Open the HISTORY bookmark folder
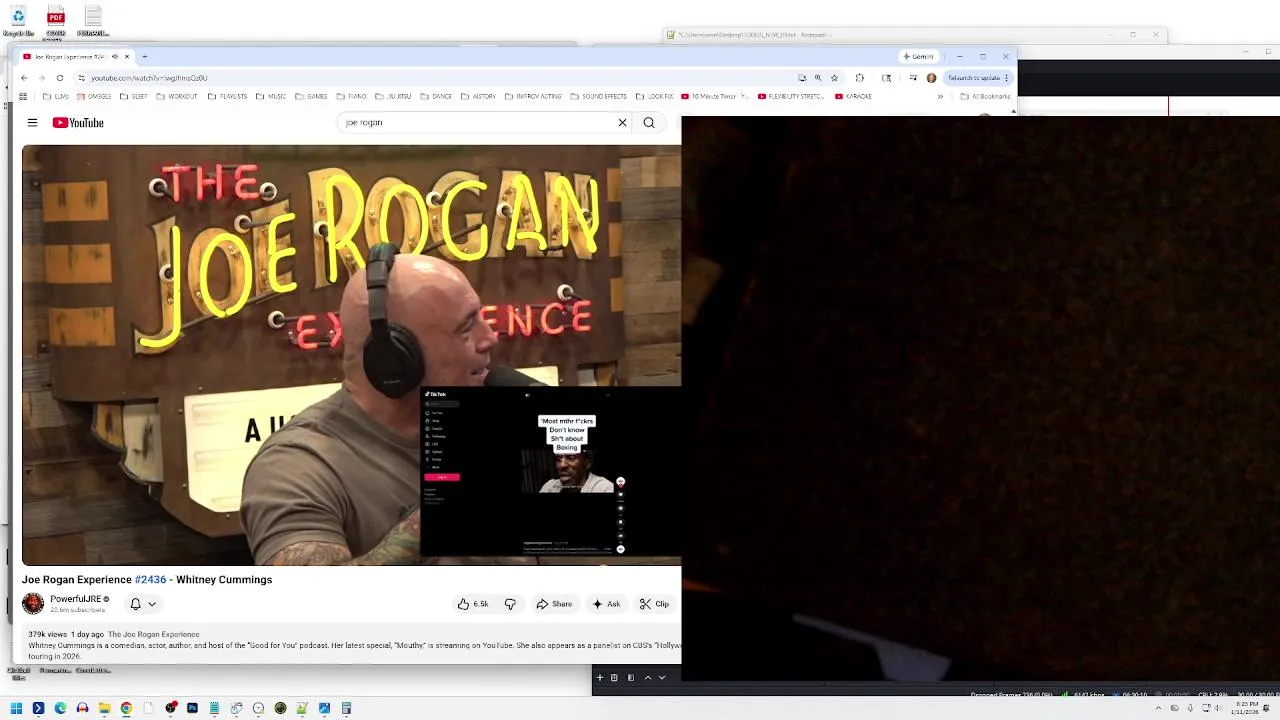The width and height of the screenshot is (1280, 720). pos(478,97)
